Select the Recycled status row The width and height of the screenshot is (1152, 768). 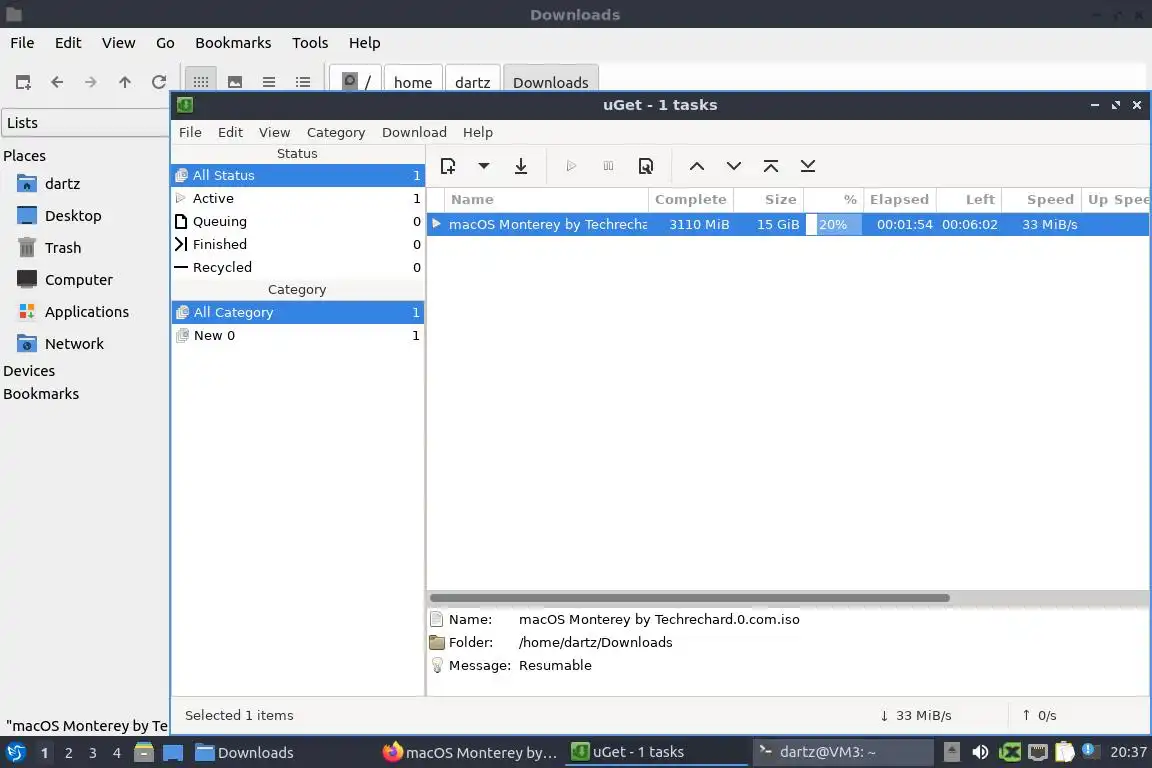pyautogui.click(x=298, y=267)
